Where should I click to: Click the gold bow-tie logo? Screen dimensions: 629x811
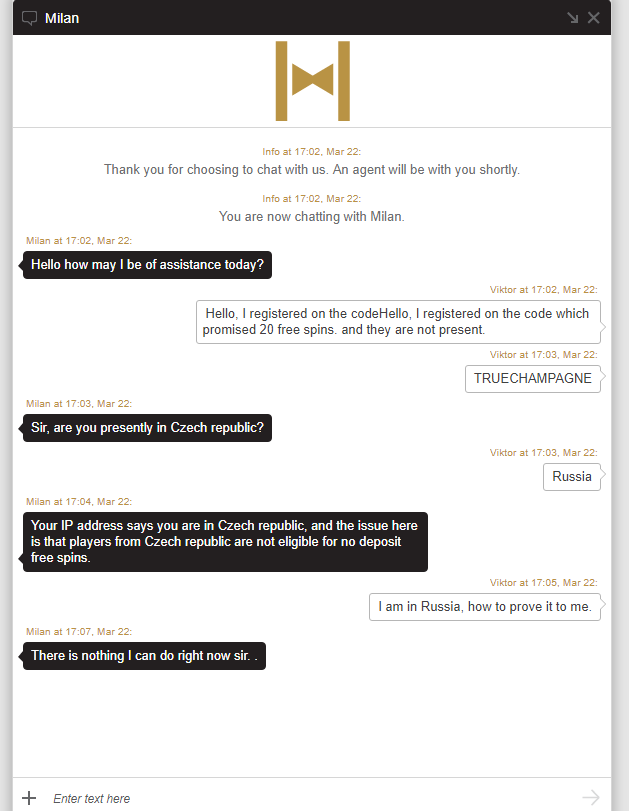point(312,82)
